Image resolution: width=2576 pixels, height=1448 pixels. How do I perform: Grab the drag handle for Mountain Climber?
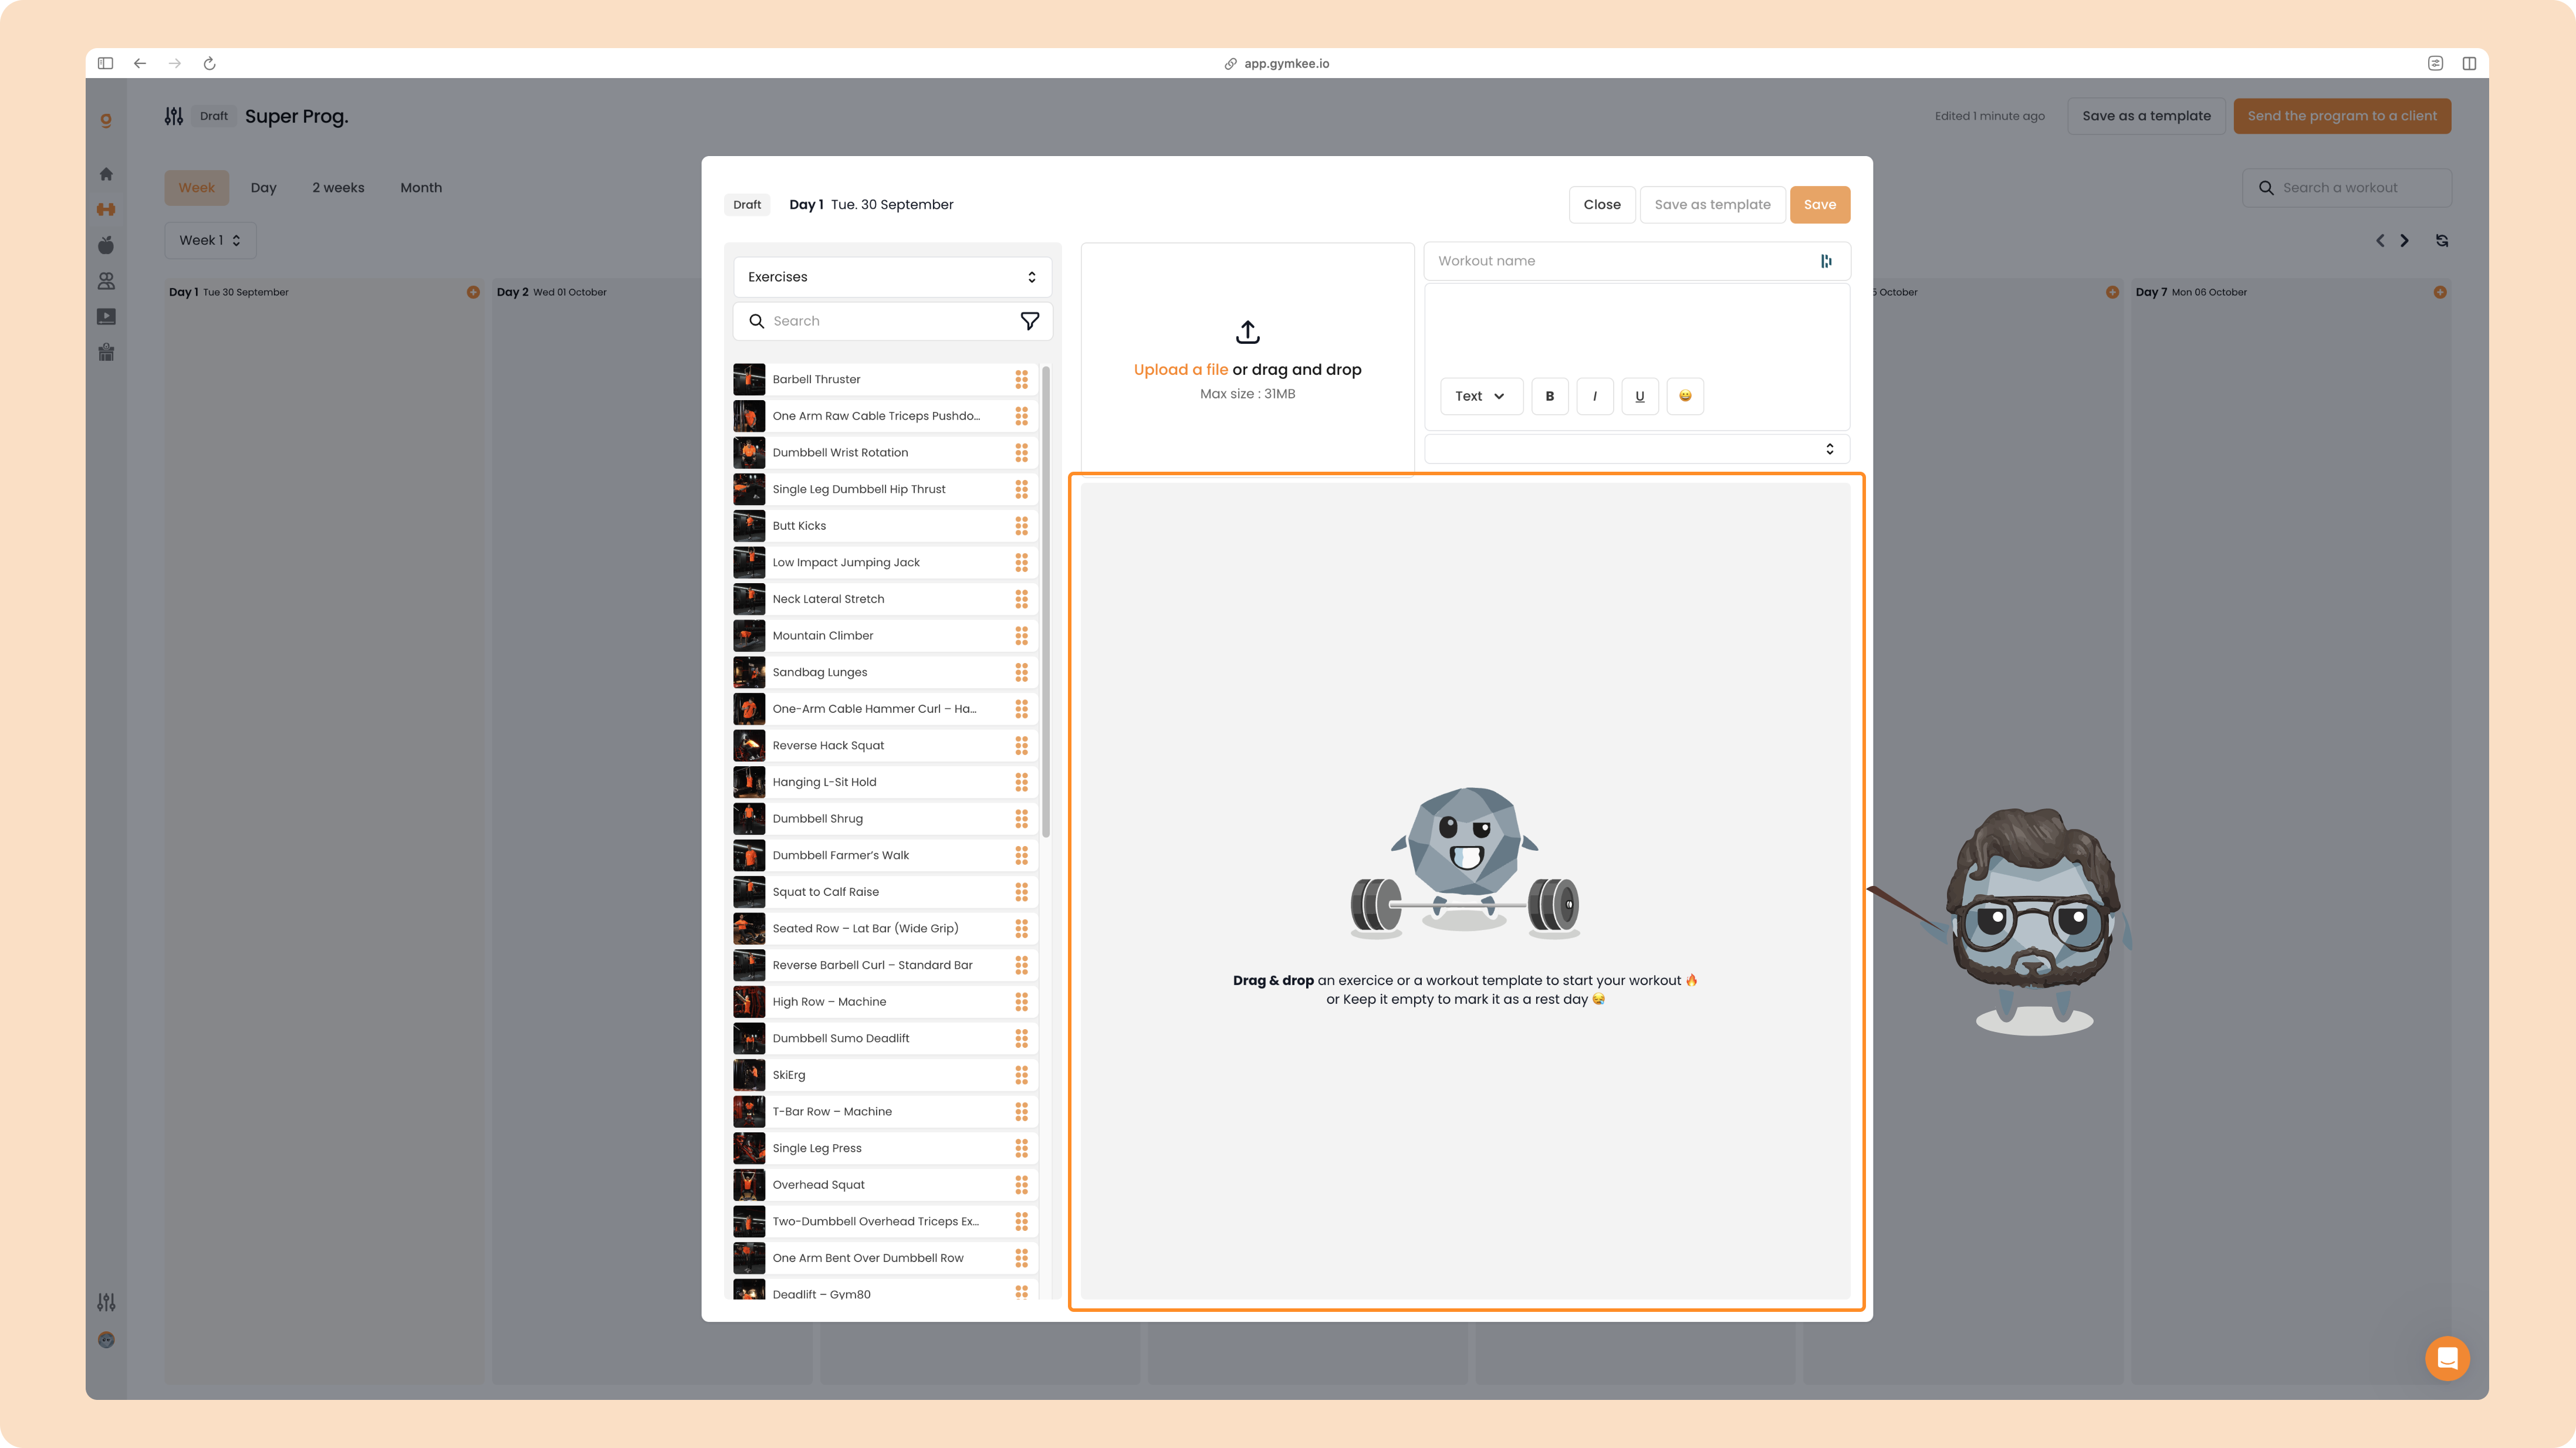tap(1021, 636)
